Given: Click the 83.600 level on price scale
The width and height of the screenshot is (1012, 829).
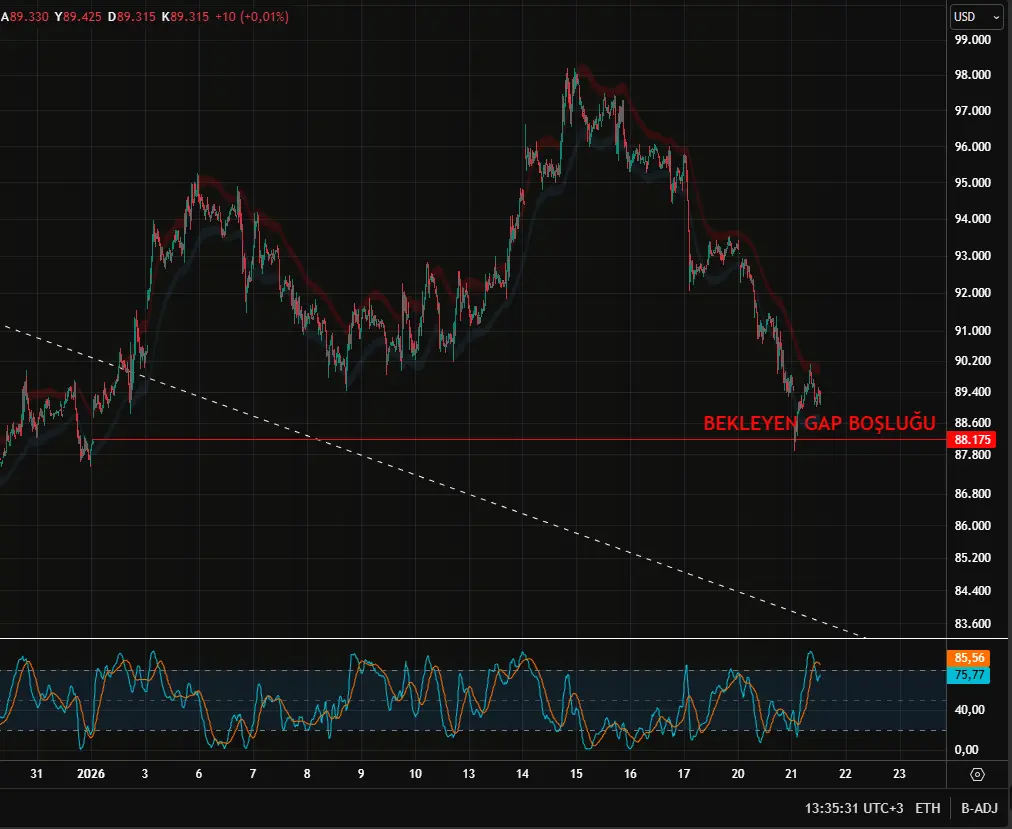Looking at the screenshot, I should [x=972, y=624].
